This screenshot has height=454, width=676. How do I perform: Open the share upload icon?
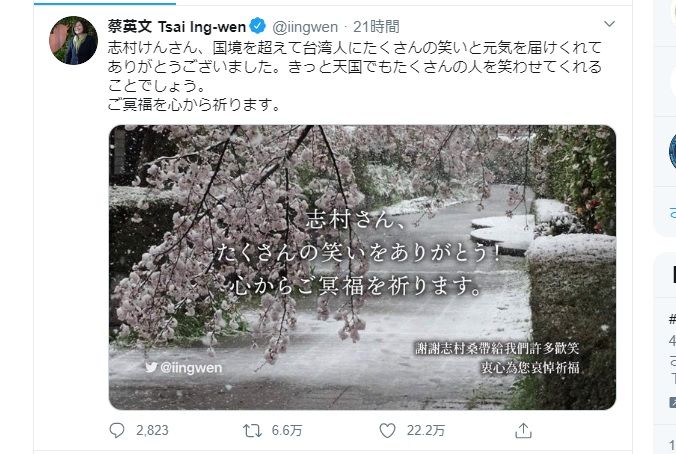(523, 430)
